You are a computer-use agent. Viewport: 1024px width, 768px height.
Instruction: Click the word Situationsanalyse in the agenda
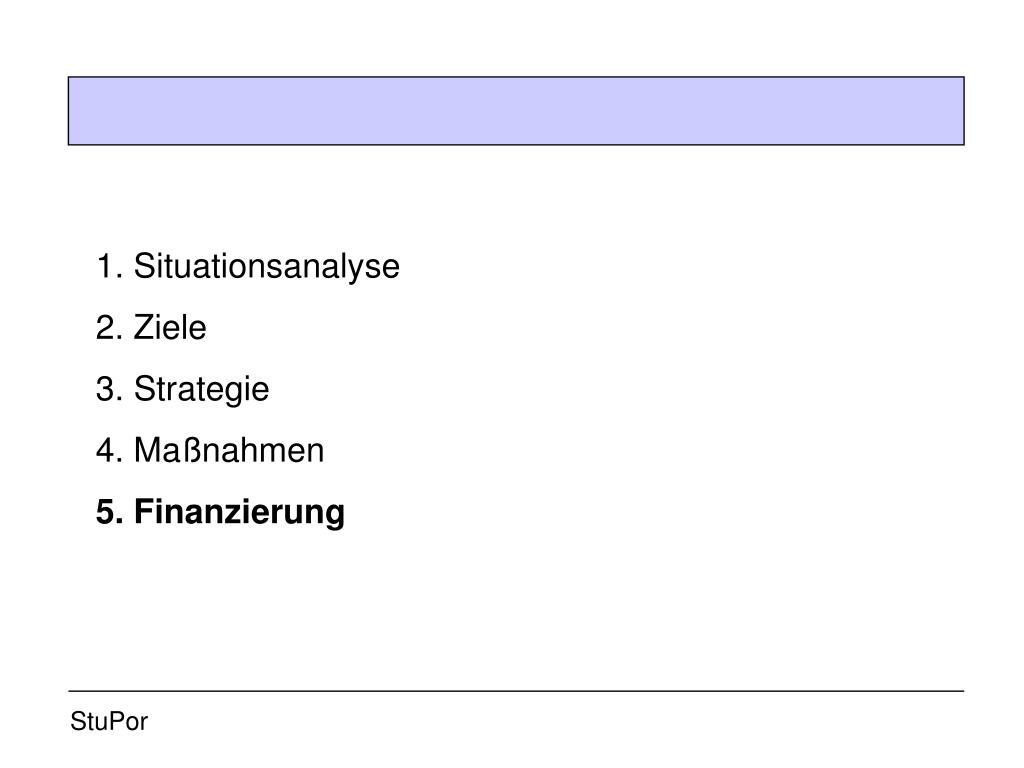(x=266, y=267)
